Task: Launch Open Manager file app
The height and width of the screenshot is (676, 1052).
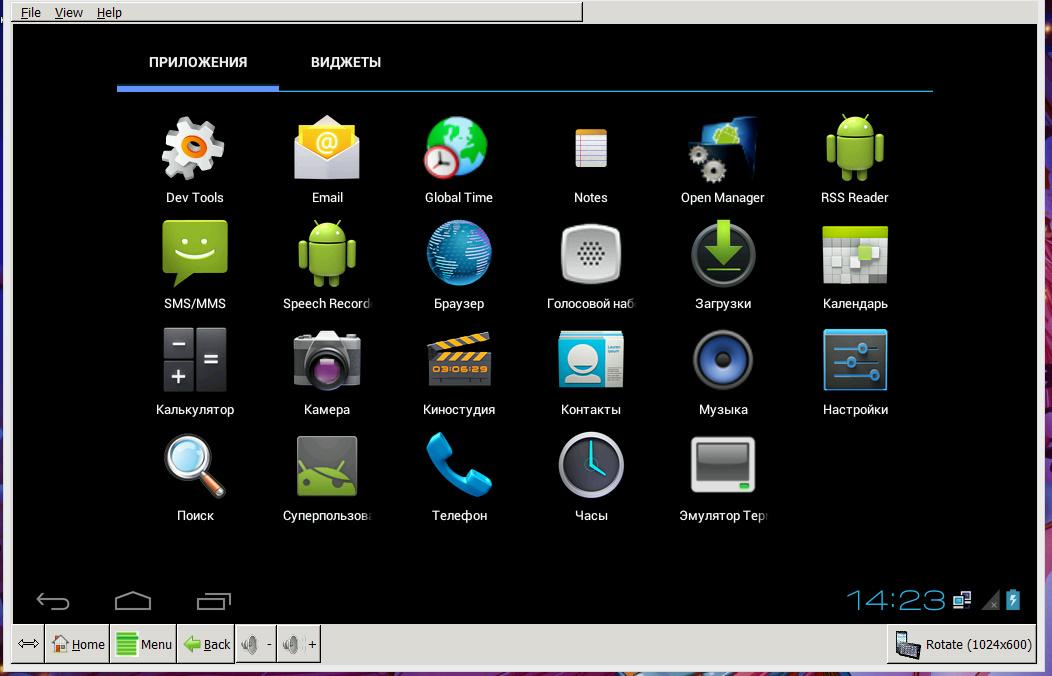Action: coord(722,150)
